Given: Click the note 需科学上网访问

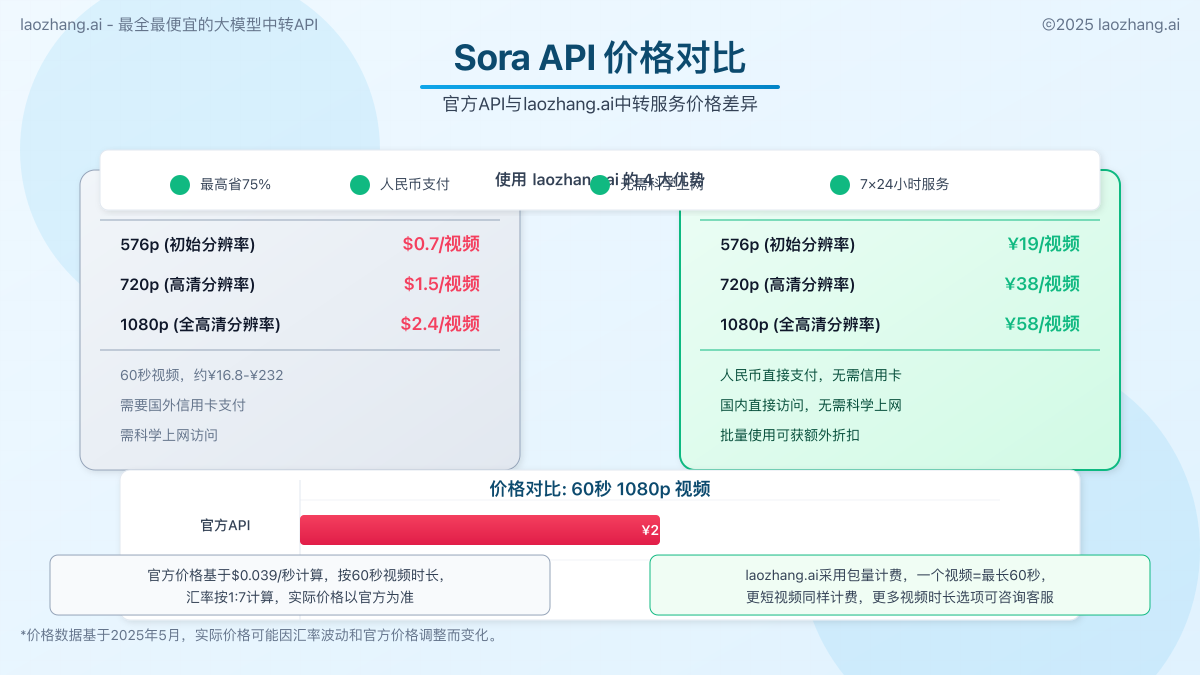Looking at the screenshot, I should 169,435.
